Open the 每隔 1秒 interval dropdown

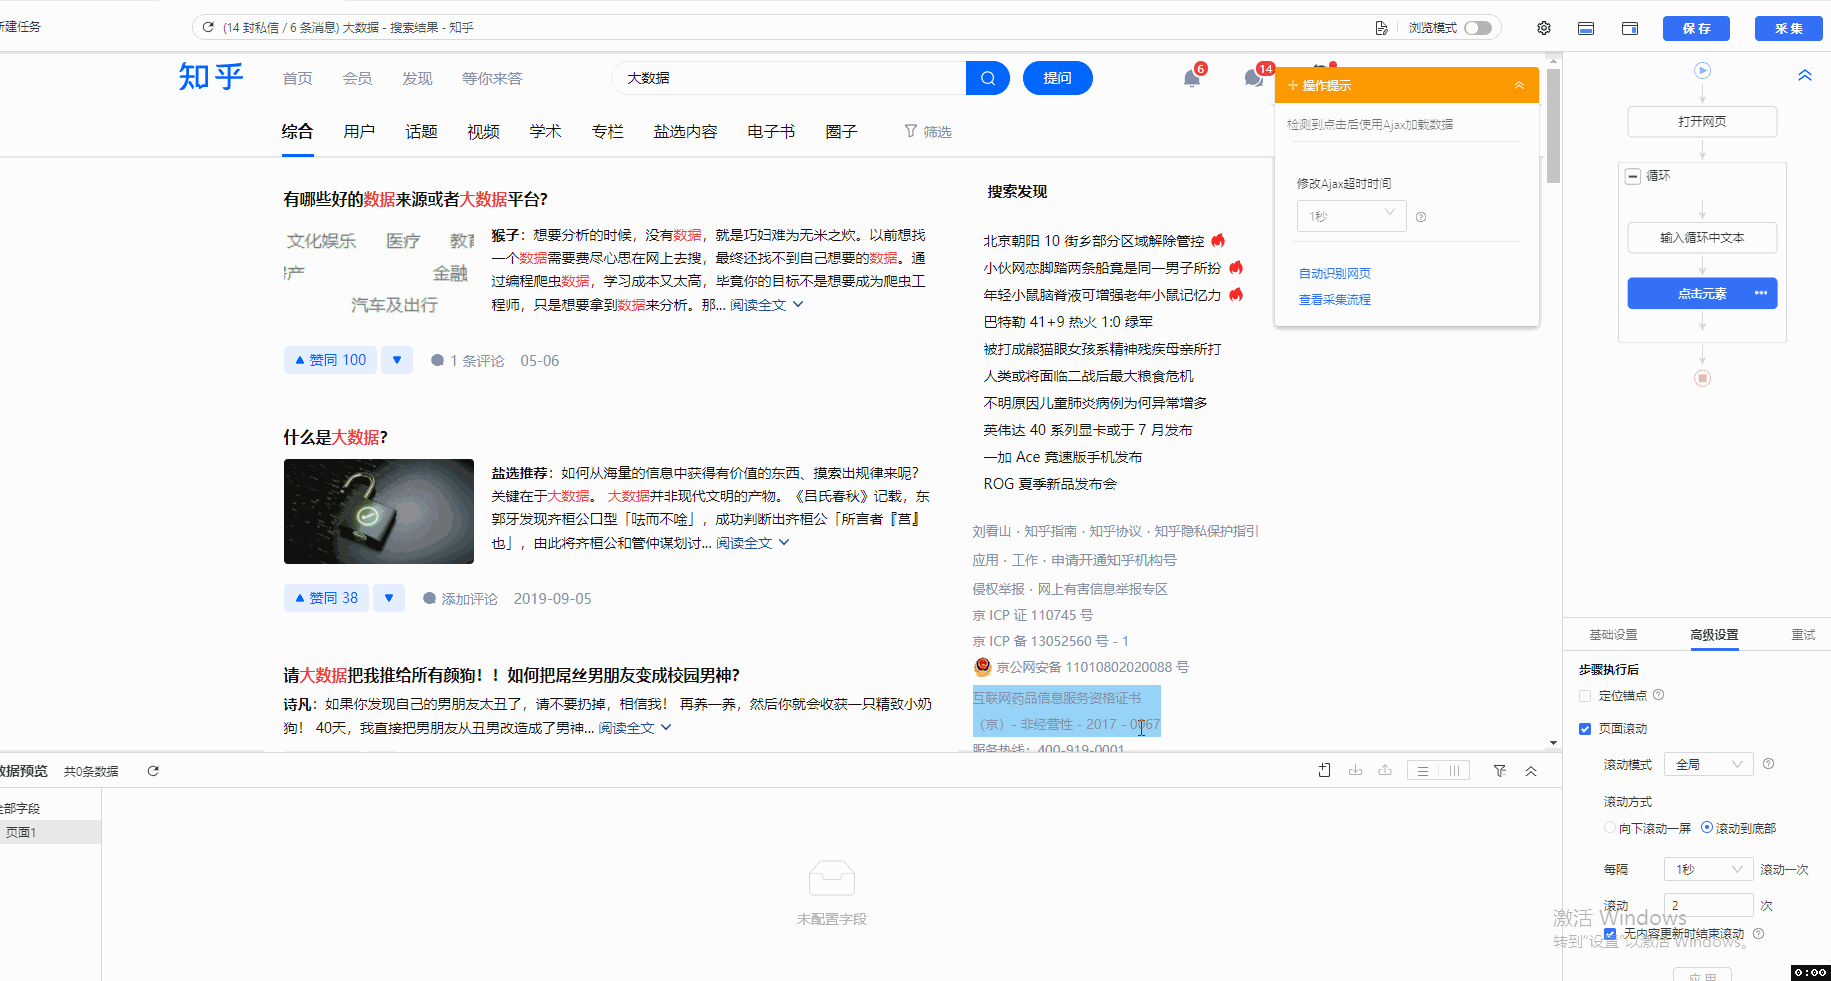(x=1709, y=869)
